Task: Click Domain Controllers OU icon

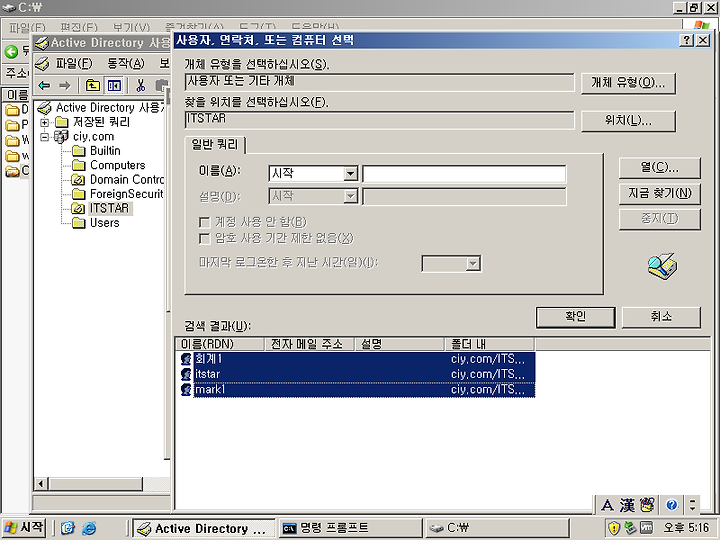Action: (78, 180)
